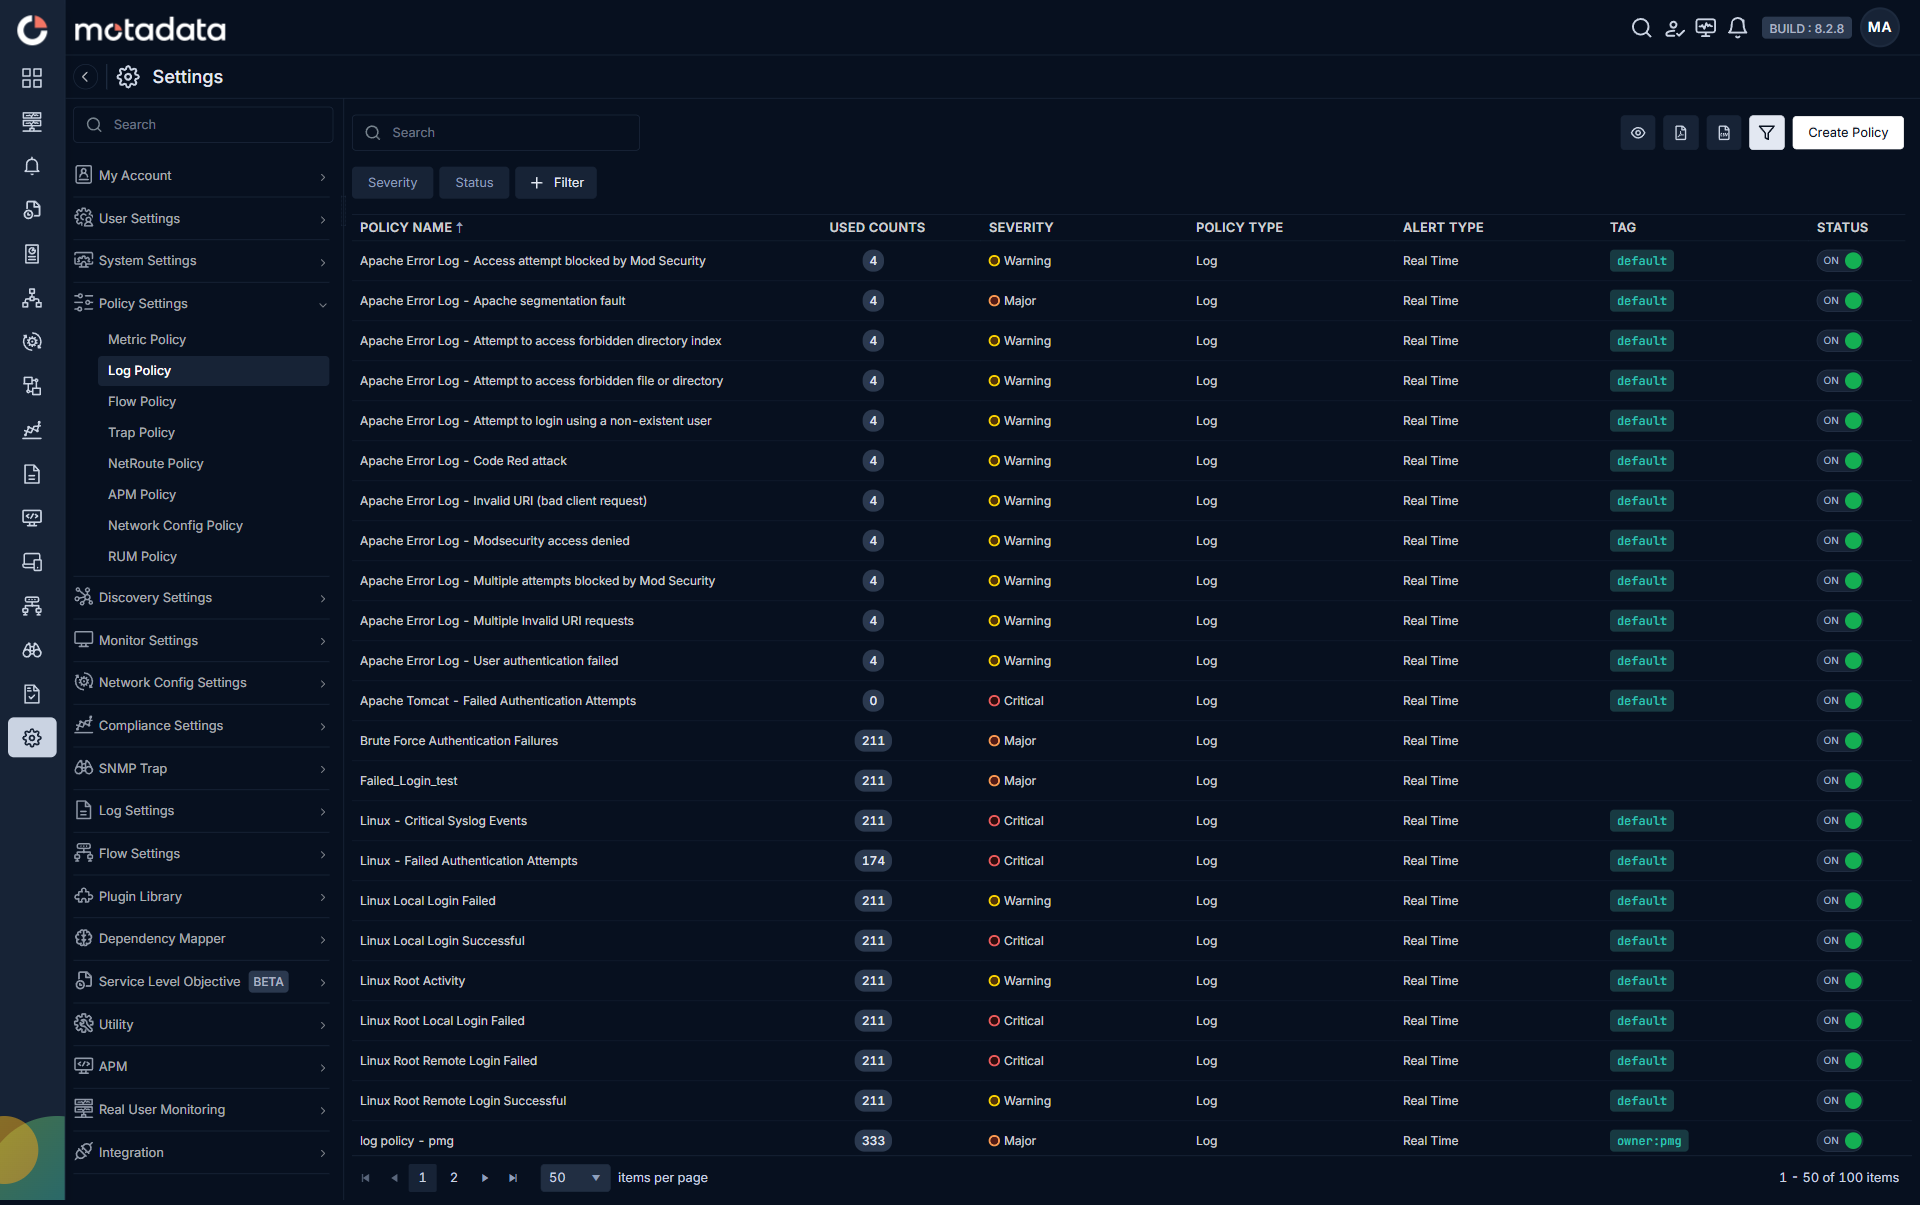
Task: Disable Code Red attack policy toggle
Action: [1840, 461]
